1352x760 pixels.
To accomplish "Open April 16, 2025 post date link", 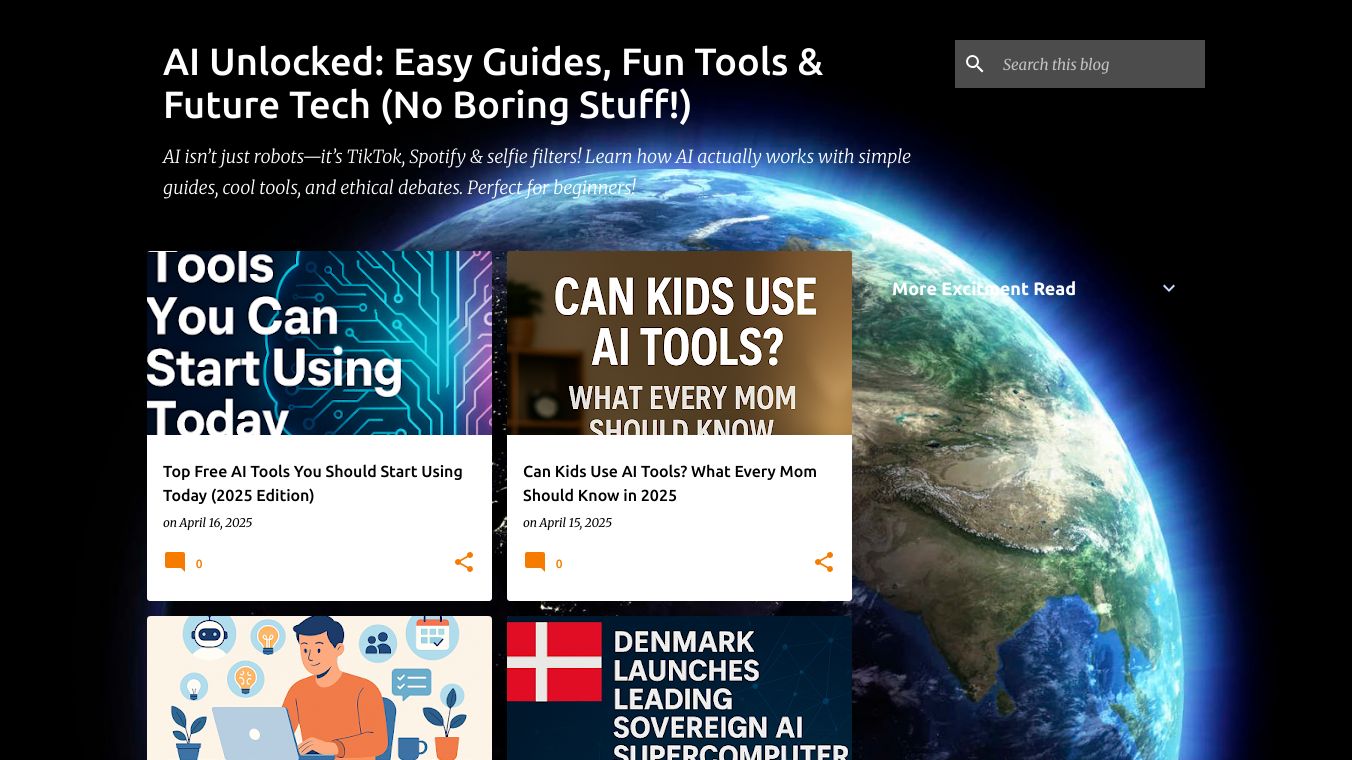I will pyautogui.click(x=215, y=523).
